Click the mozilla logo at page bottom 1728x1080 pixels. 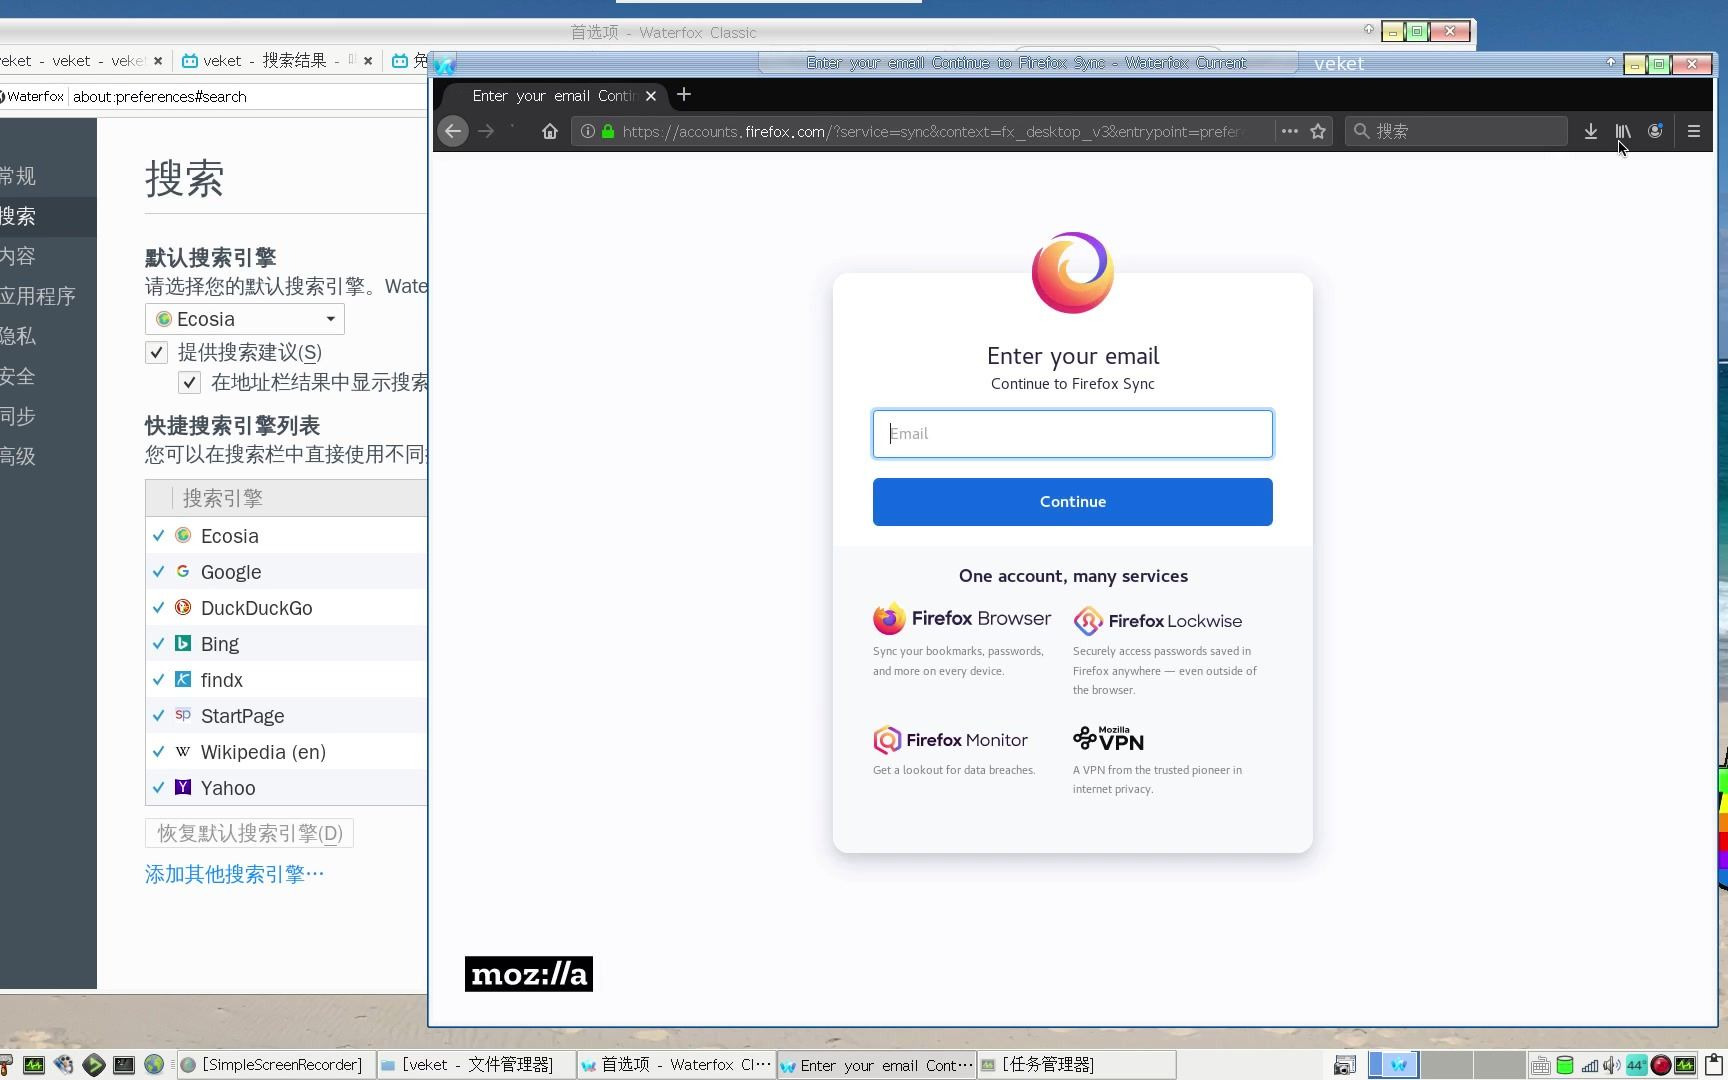click(529, 974)
